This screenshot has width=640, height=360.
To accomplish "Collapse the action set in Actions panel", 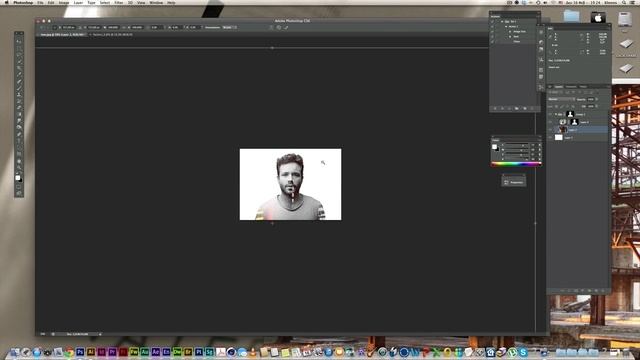I will pyautogui.click(x=502, y=22).
